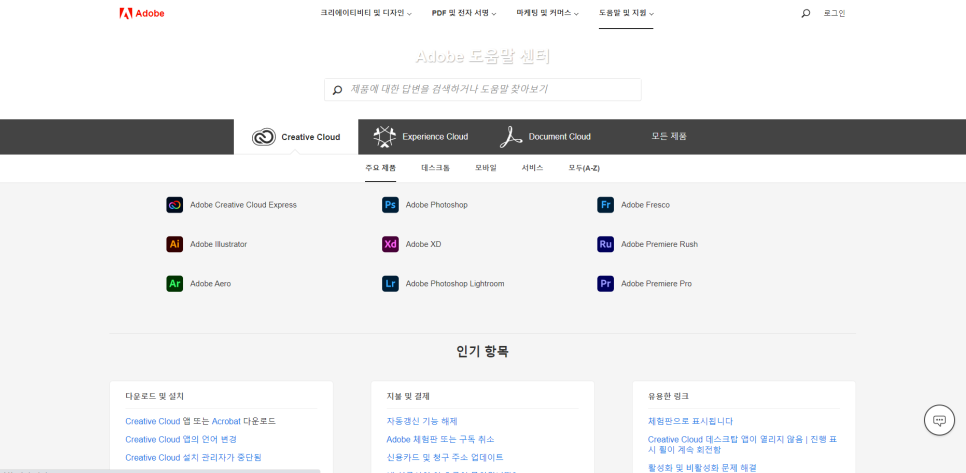Open the Lightroom Lr icon

(390, 284)
